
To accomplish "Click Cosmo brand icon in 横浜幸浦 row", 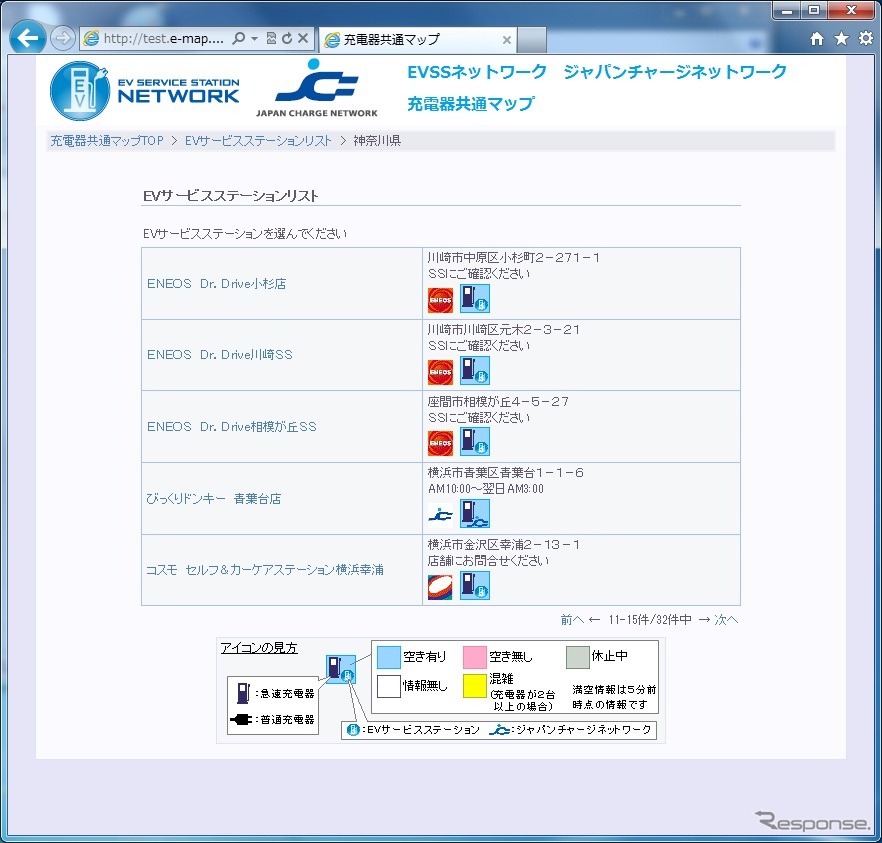I will tap(440, 586).
